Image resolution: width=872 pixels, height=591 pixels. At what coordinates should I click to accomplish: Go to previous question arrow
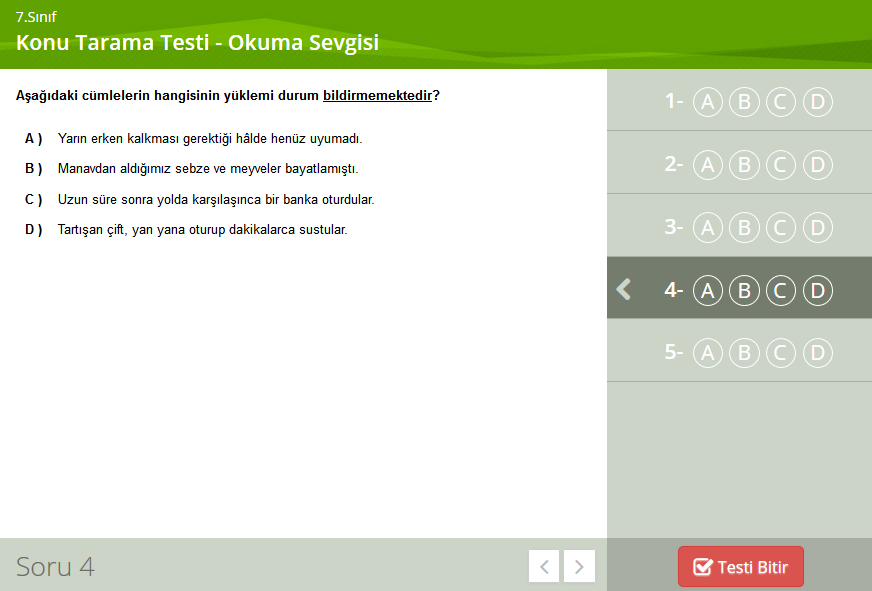tap(544, 567)
